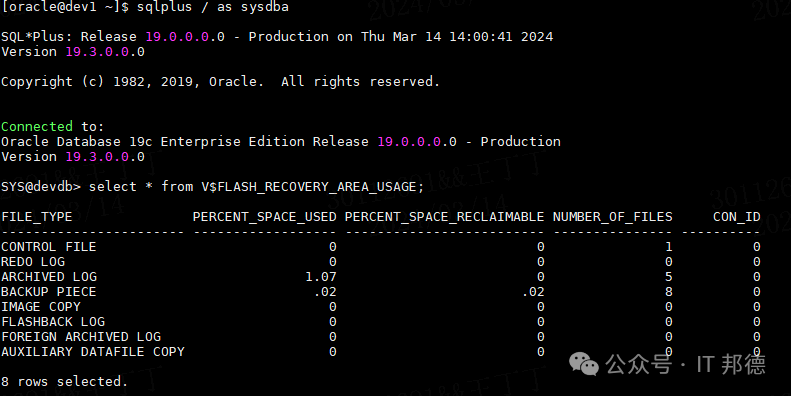Click the NUMBER_OF_FILES column header

[x=612, y=217]
